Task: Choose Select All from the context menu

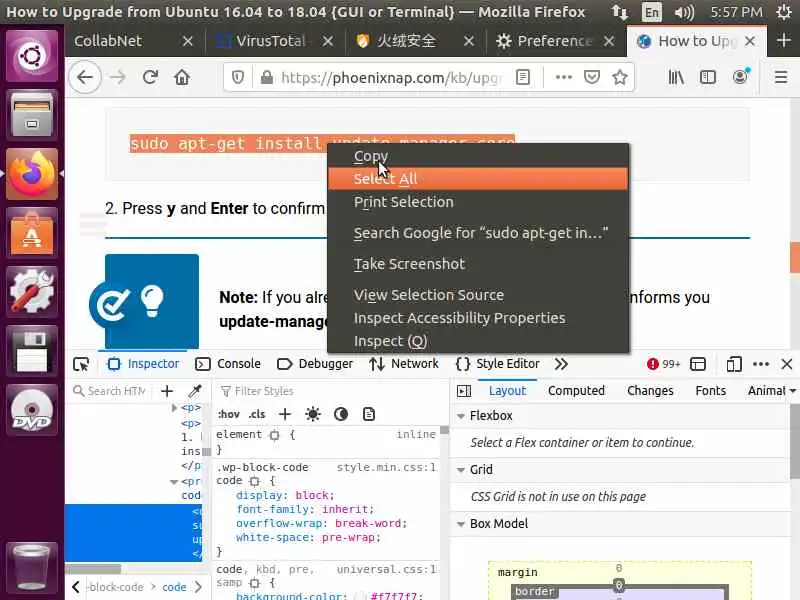Action: (x=478, y=179)
